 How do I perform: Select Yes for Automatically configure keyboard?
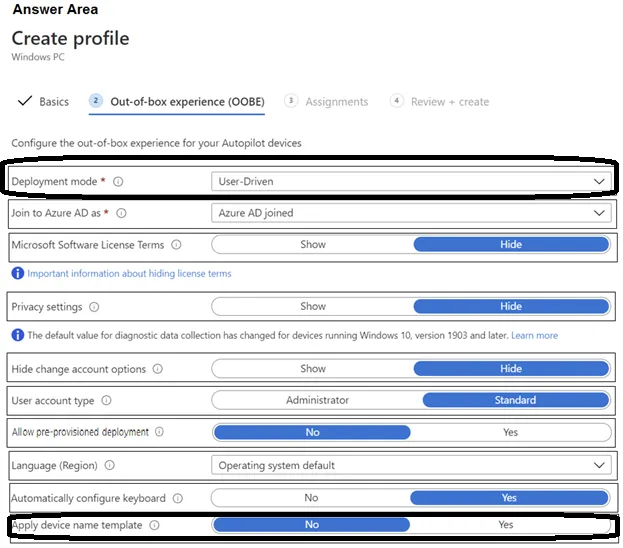click(x=509, y=498)
